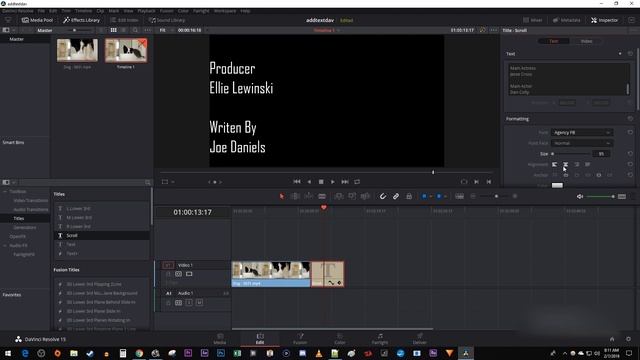The height and width of the screenshot is (360, 640).
Task: Select the Scroll title clip on the timeline
Action: pos(327,274)
